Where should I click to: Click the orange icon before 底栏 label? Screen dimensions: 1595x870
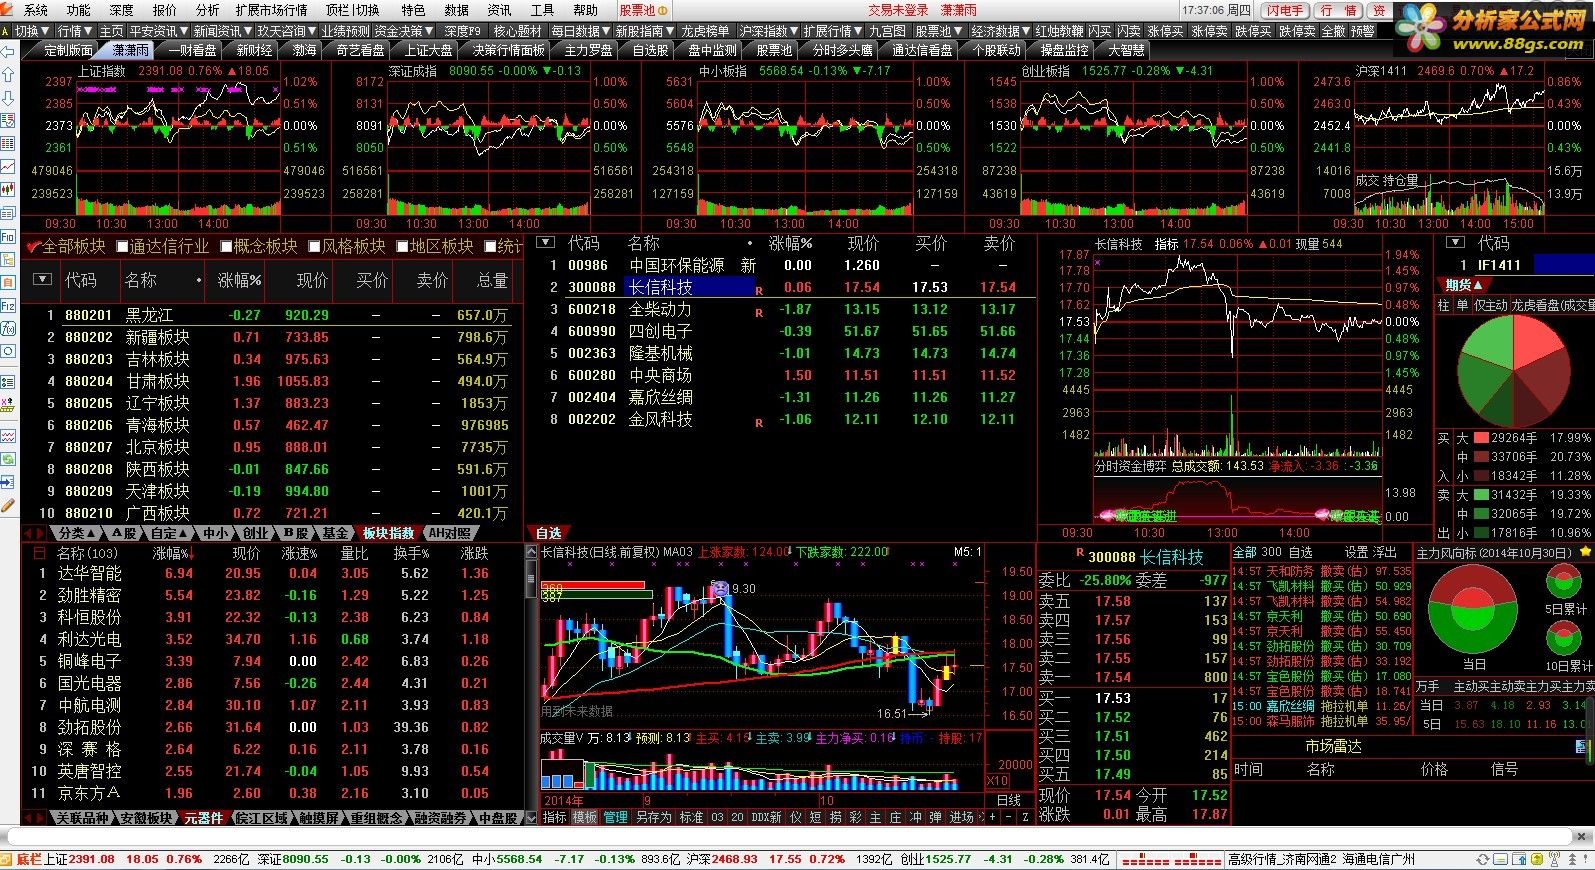(x=8, y=858)
